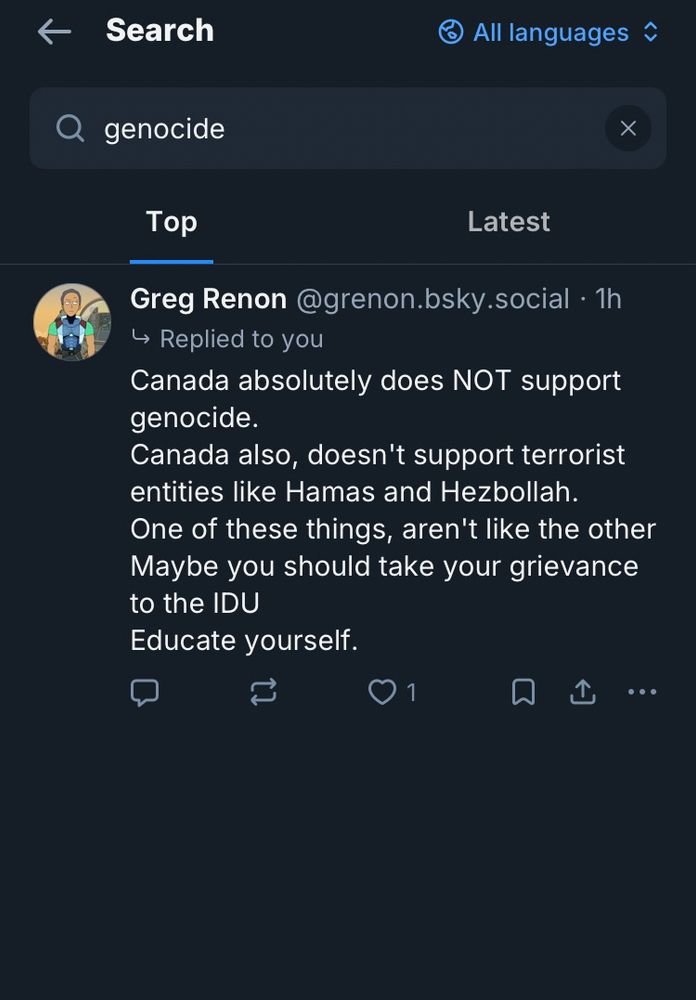Switch to the Latest tab
Image resolution: width=696 pixels, height=1000 pixels.
click(x=508, y=221)
